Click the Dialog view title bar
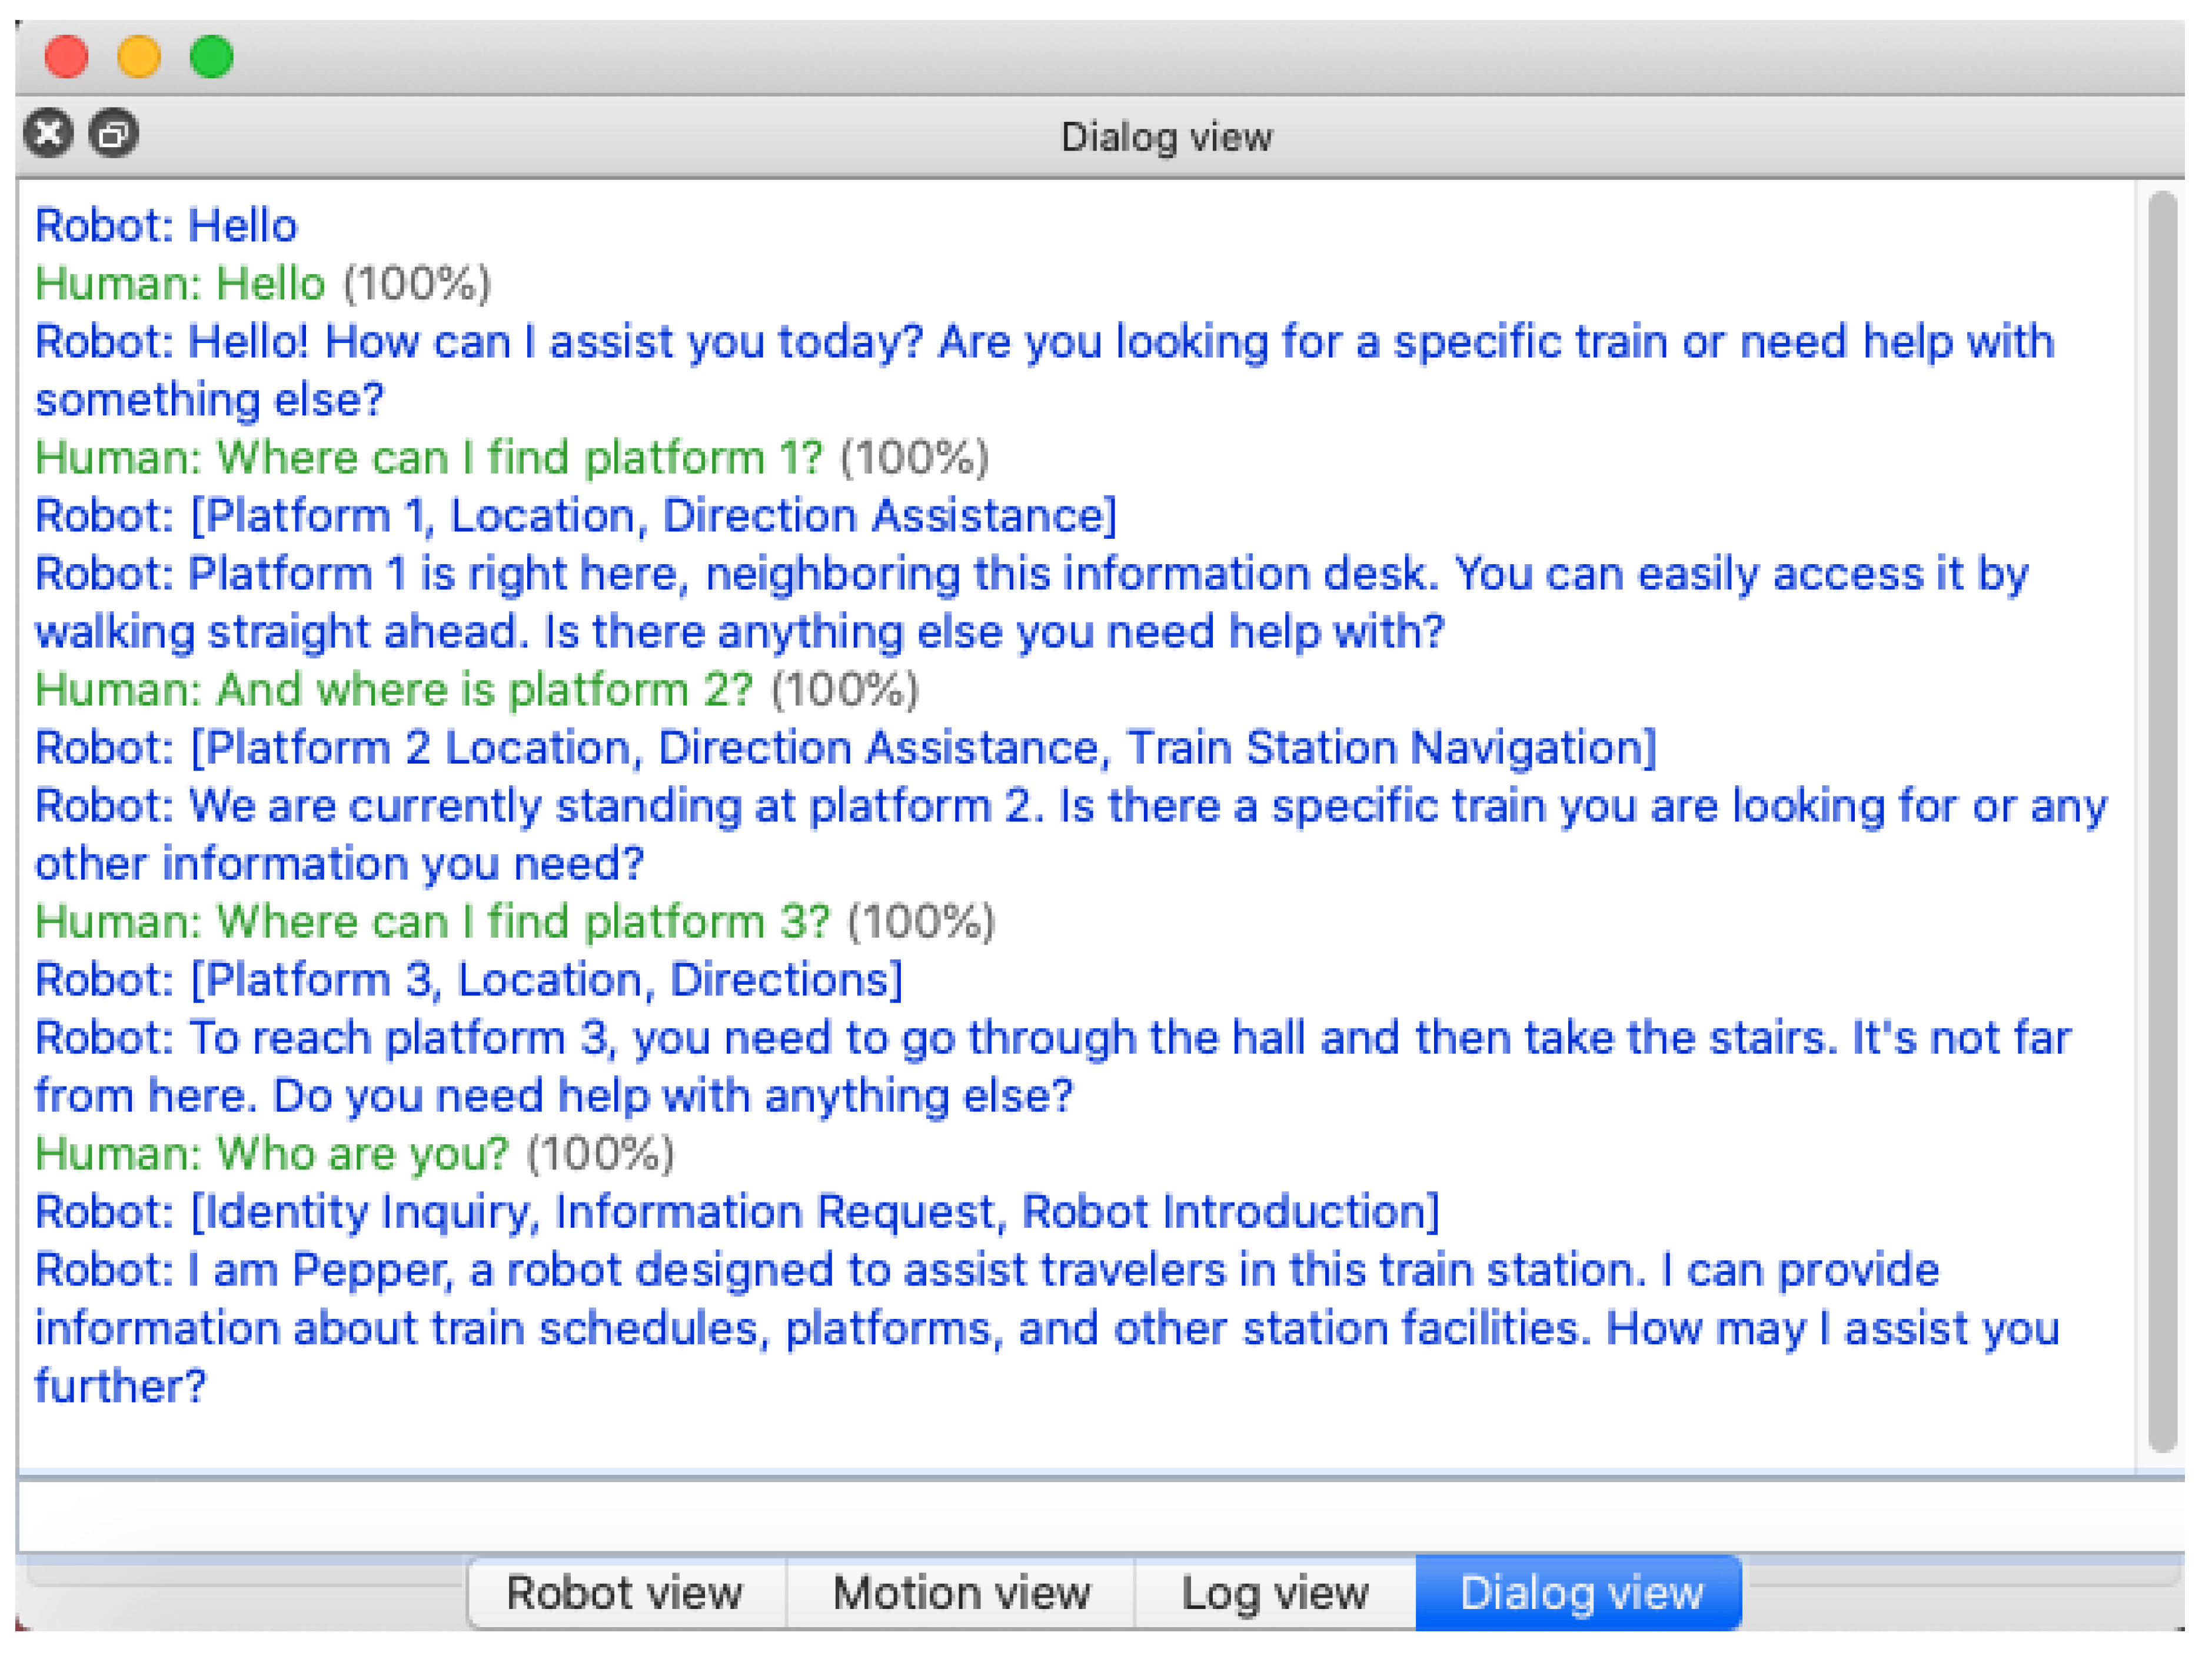Viewport: 2212px width, 1656px height. point(1166,136)
